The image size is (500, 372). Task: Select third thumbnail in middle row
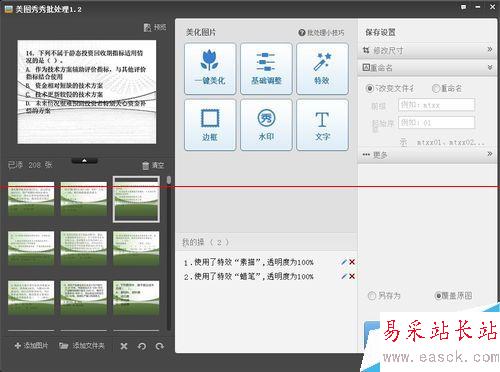click(136, 248)
